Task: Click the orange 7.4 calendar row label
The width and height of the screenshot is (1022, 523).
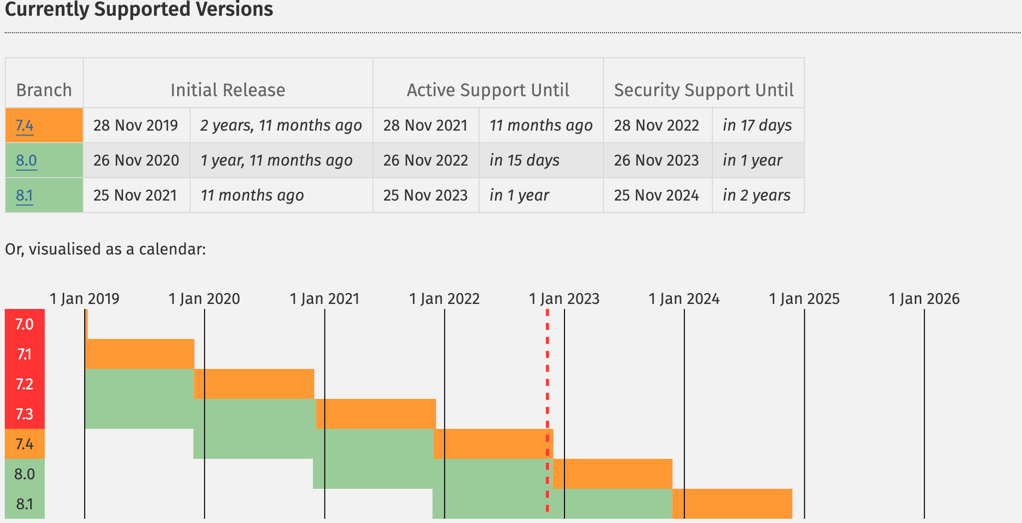Action: (24, 444)
